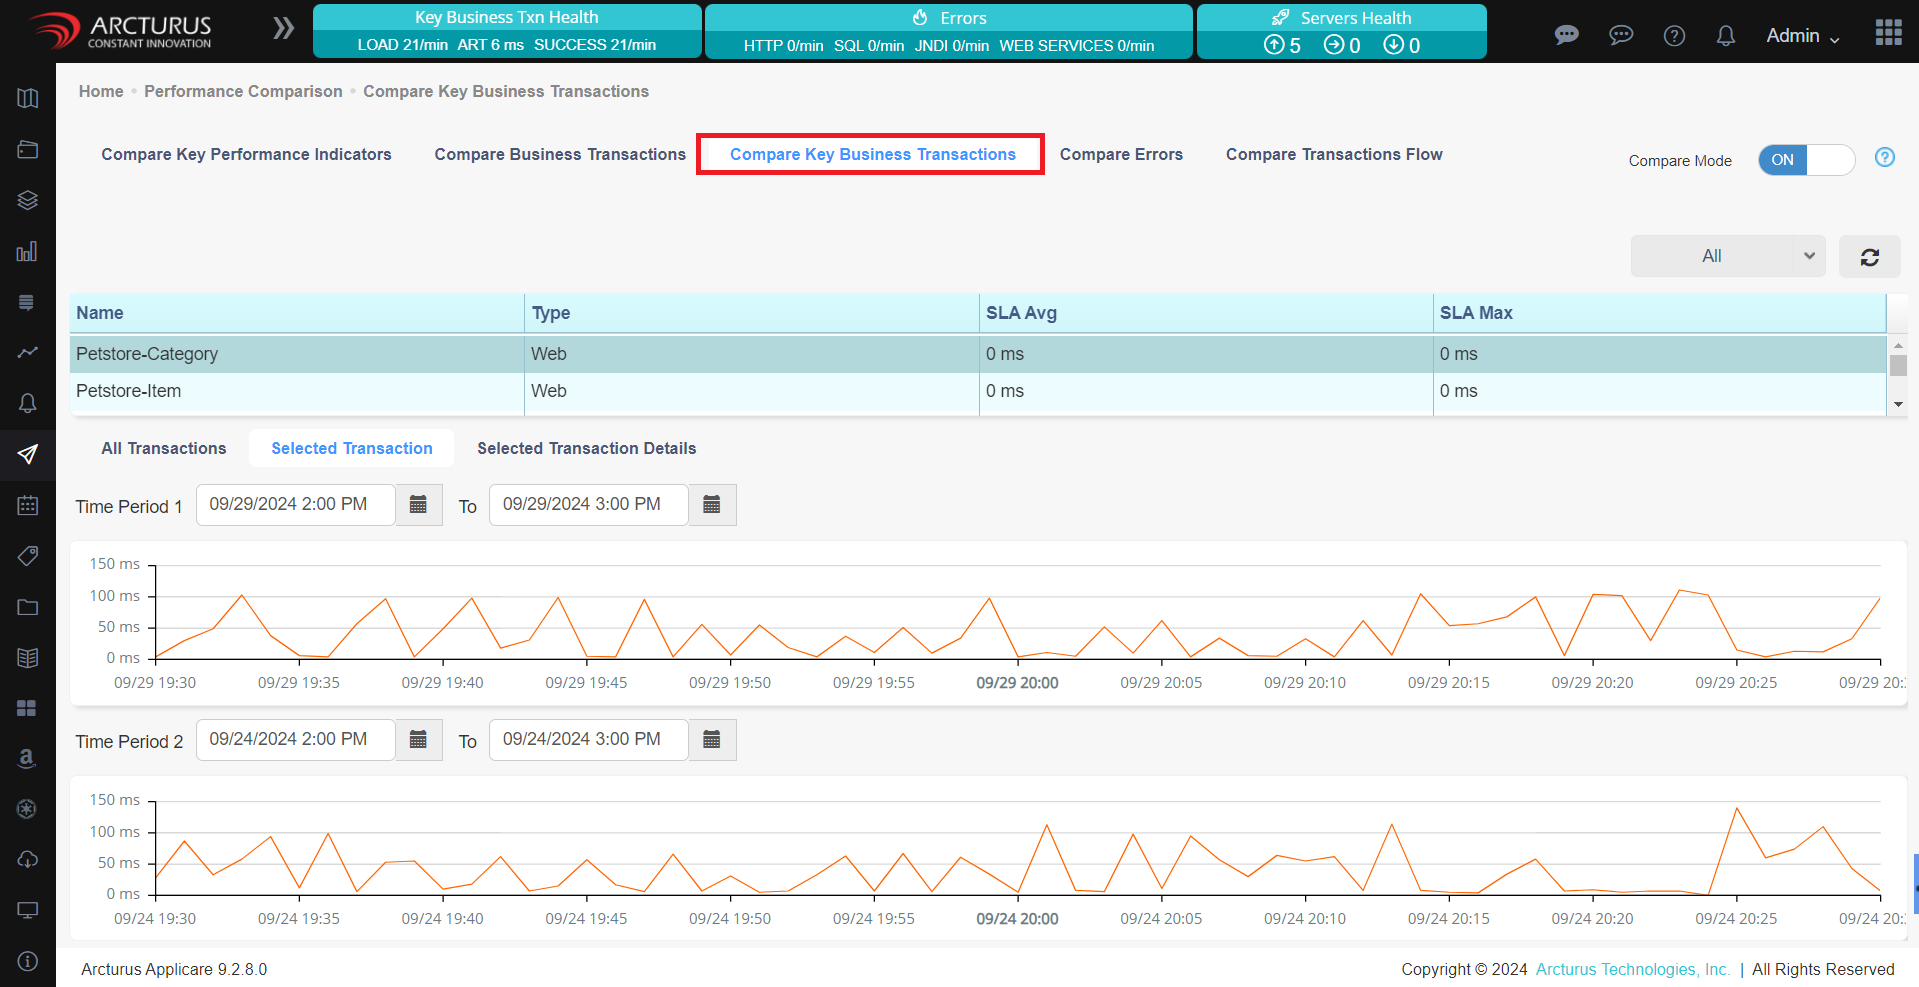Open the Admin user menu

pyautogui.click(x=1802, y=36)
